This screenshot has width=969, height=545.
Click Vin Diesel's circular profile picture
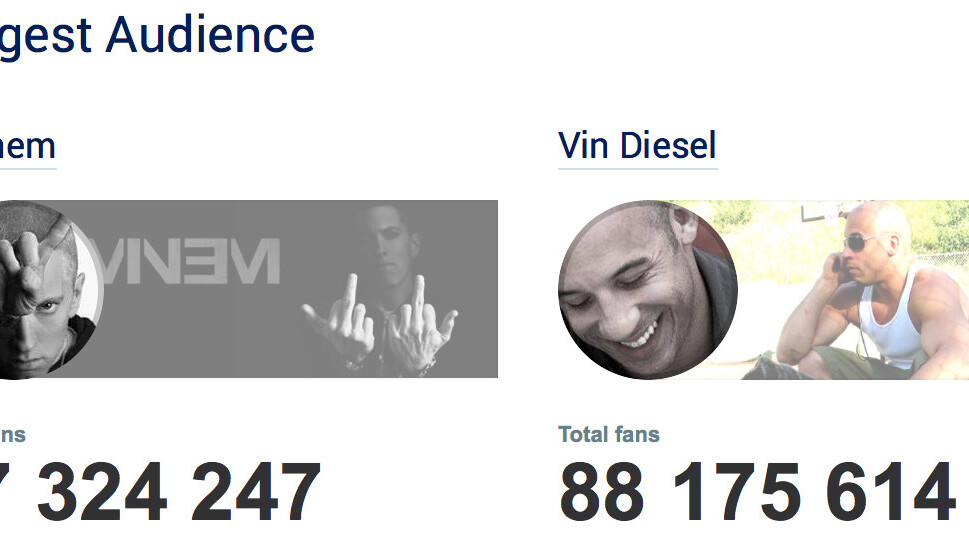click(x=647, y=290)
